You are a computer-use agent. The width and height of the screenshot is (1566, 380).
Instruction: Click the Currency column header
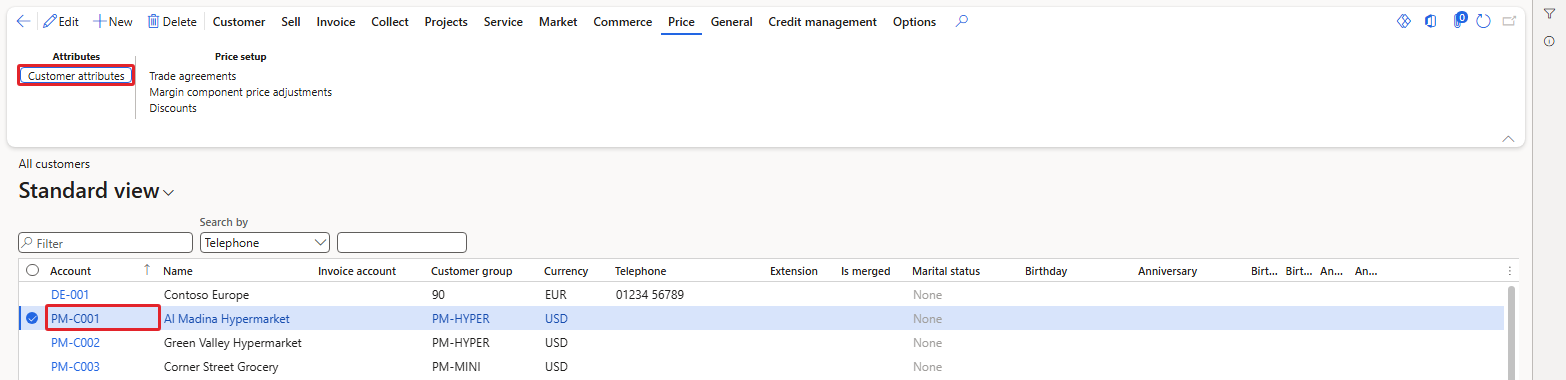click(566, 271)
